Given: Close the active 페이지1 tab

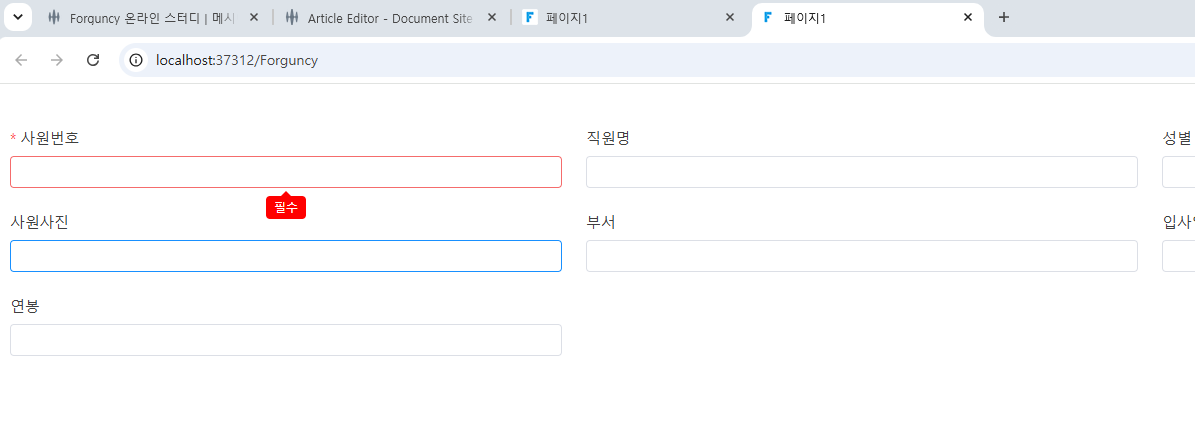Looking at the screenshot, I should tap(968, 18).
